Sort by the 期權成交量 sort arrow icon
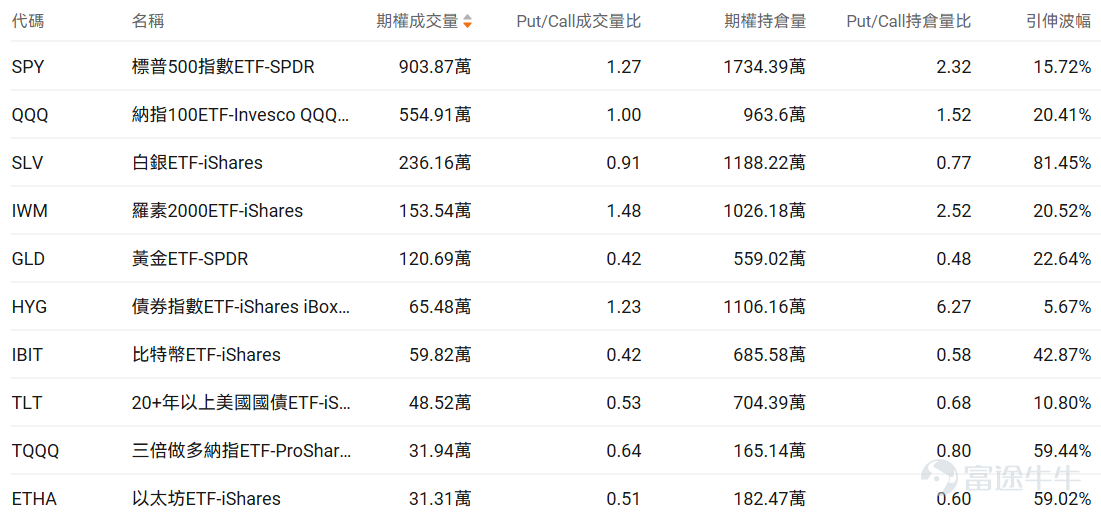Screen dimensions: 1101x514 [467, 22]
